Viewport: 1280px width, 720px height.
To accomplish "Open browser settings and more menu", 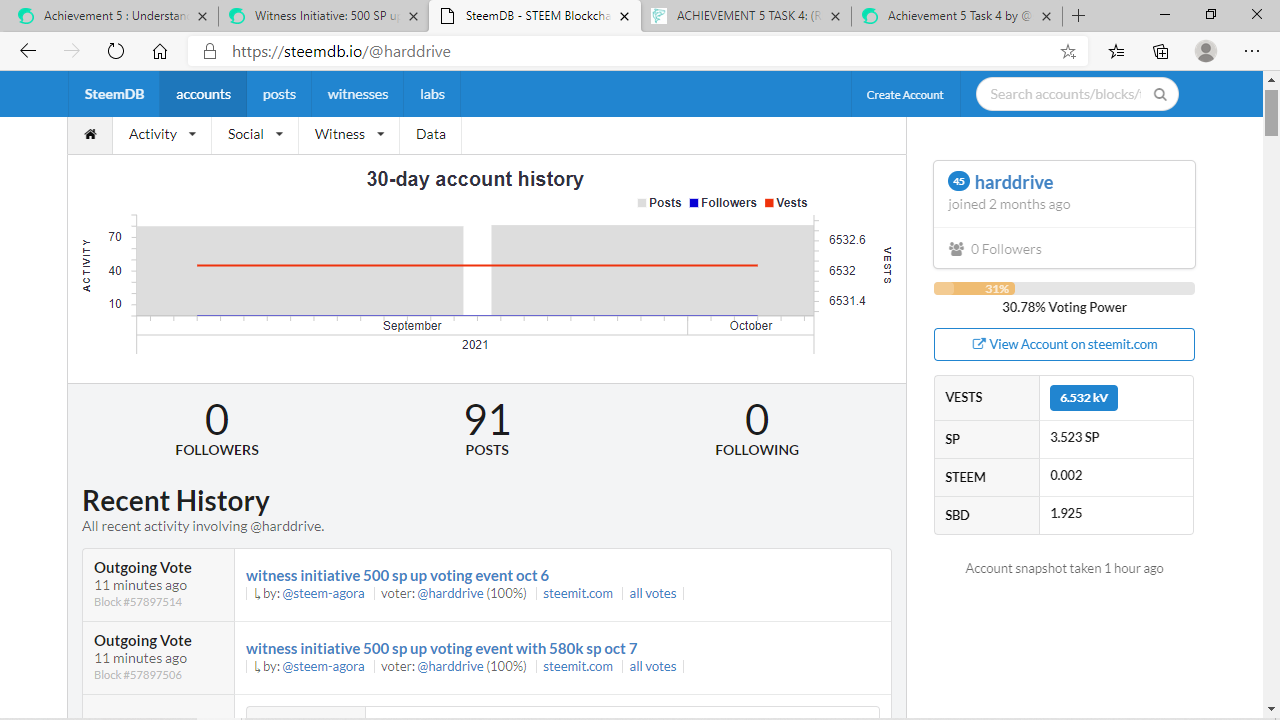I will [x=1252, y=52].
